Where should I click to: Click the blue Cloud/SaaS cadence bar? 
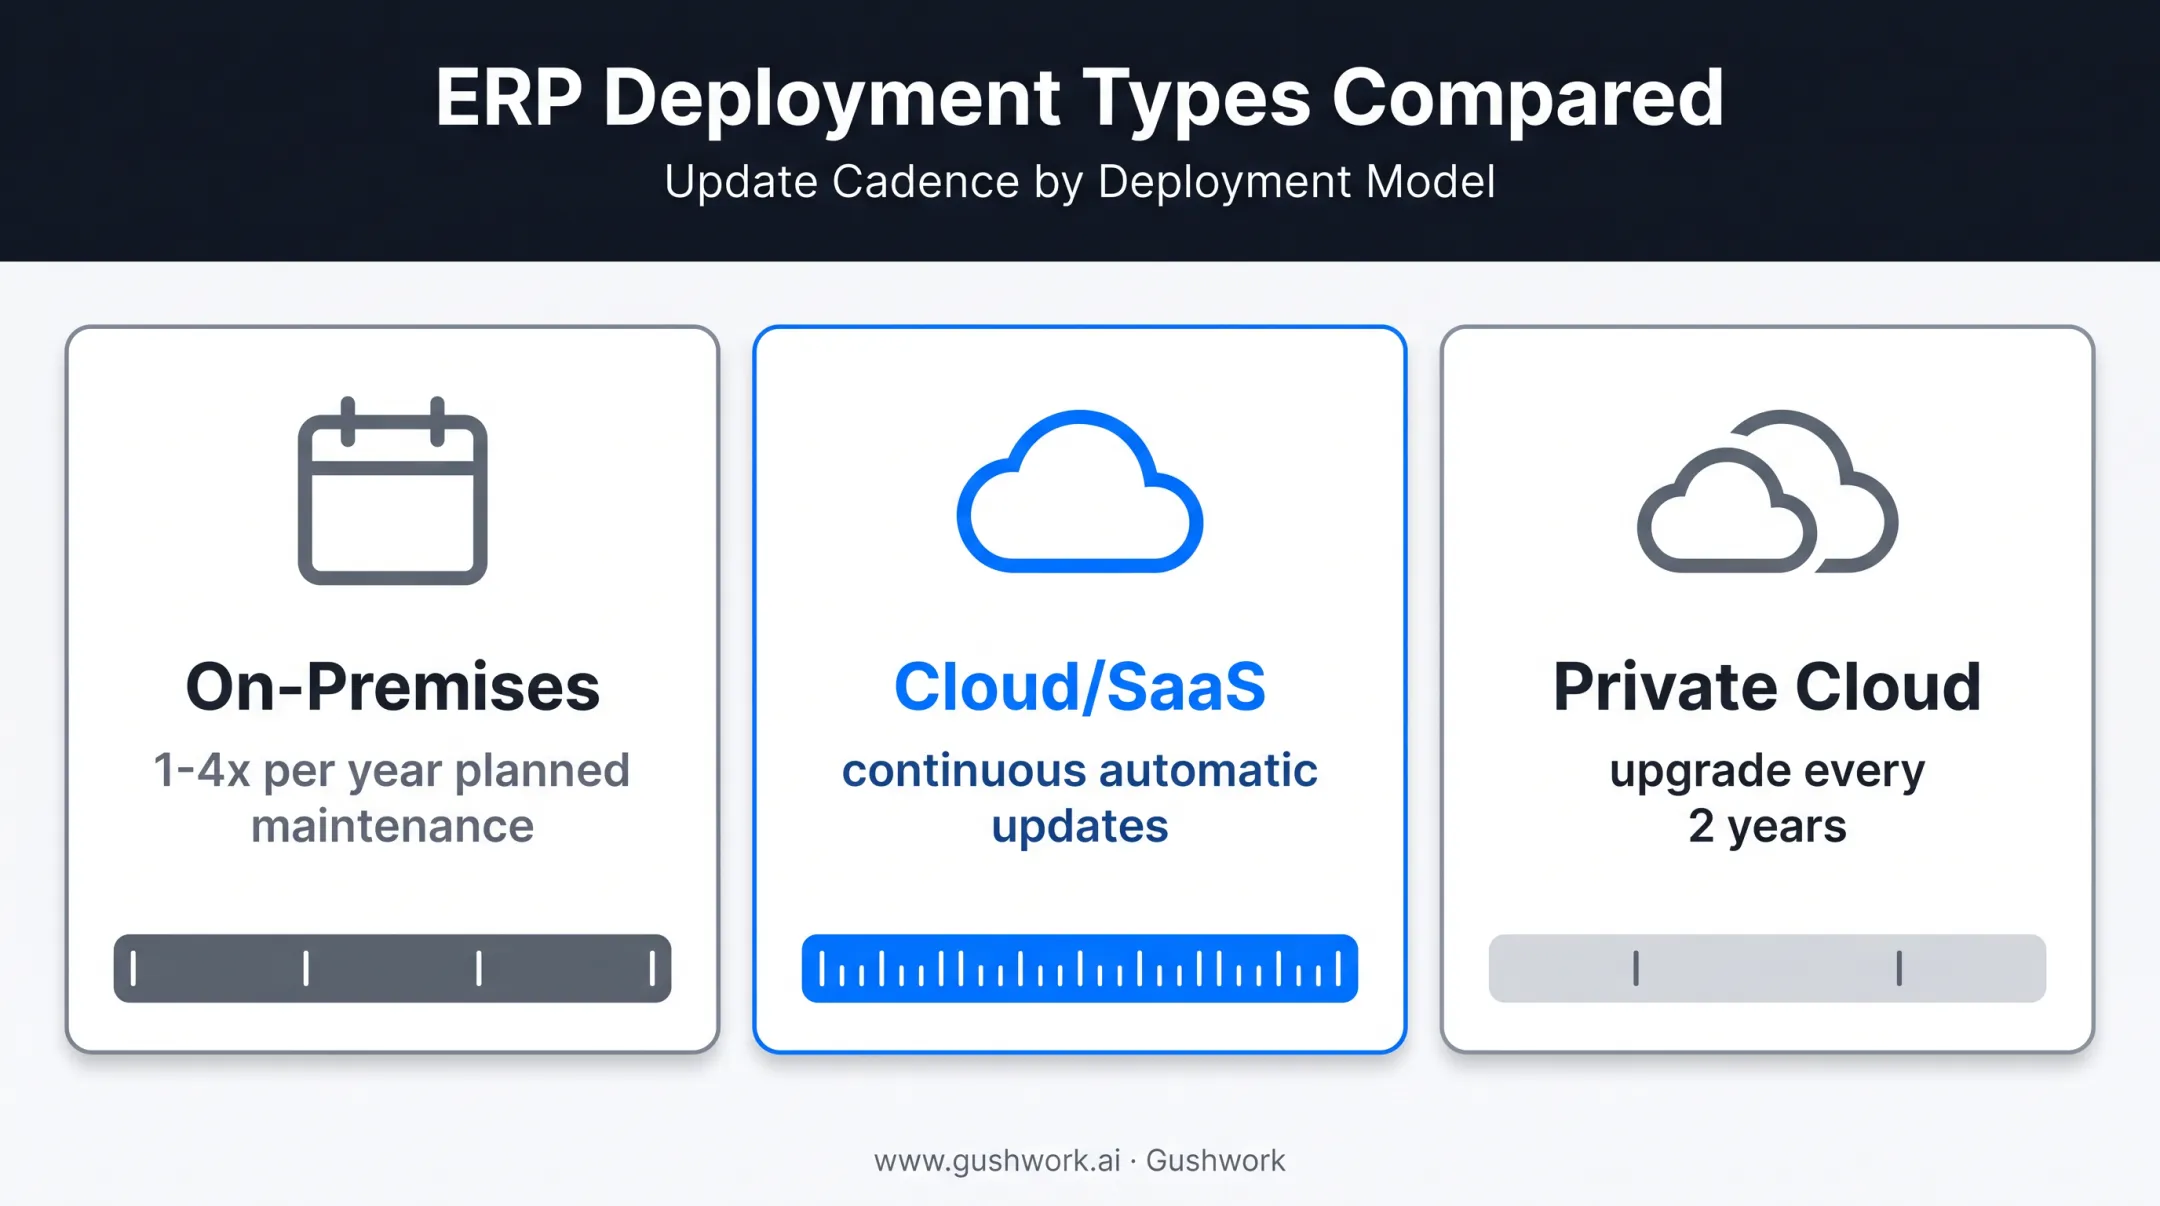pyautogui.click(x=1080, y=968)
